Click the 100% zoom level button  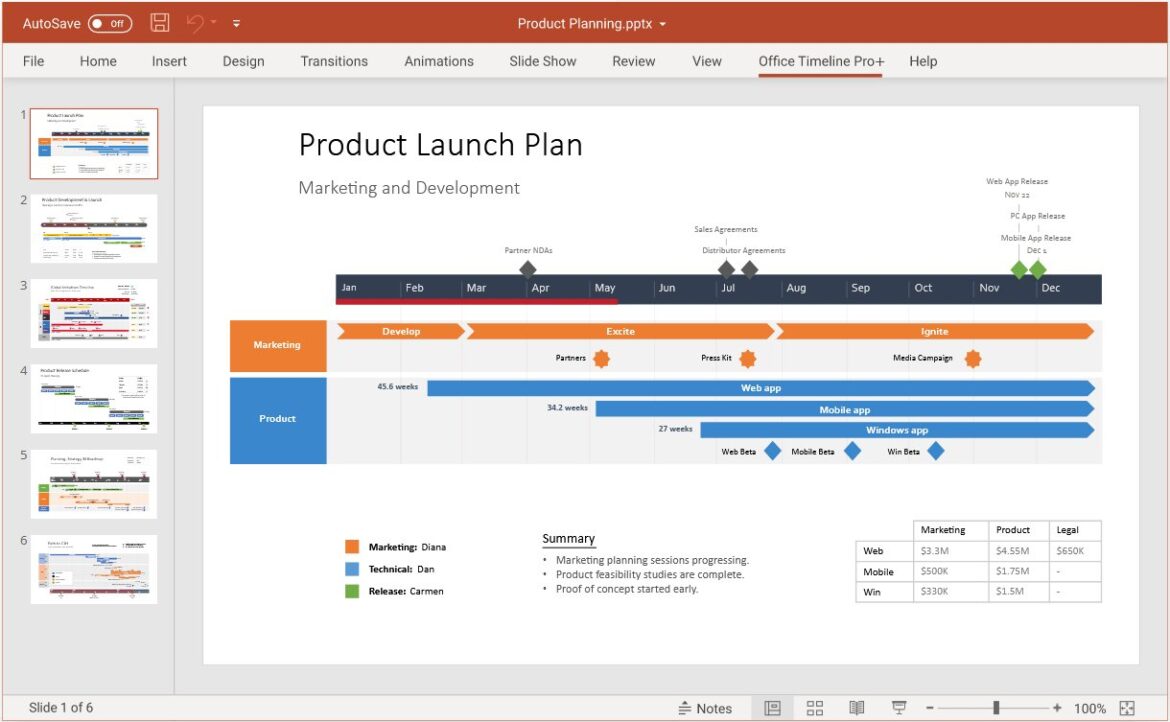click(x=1092, y=708)
